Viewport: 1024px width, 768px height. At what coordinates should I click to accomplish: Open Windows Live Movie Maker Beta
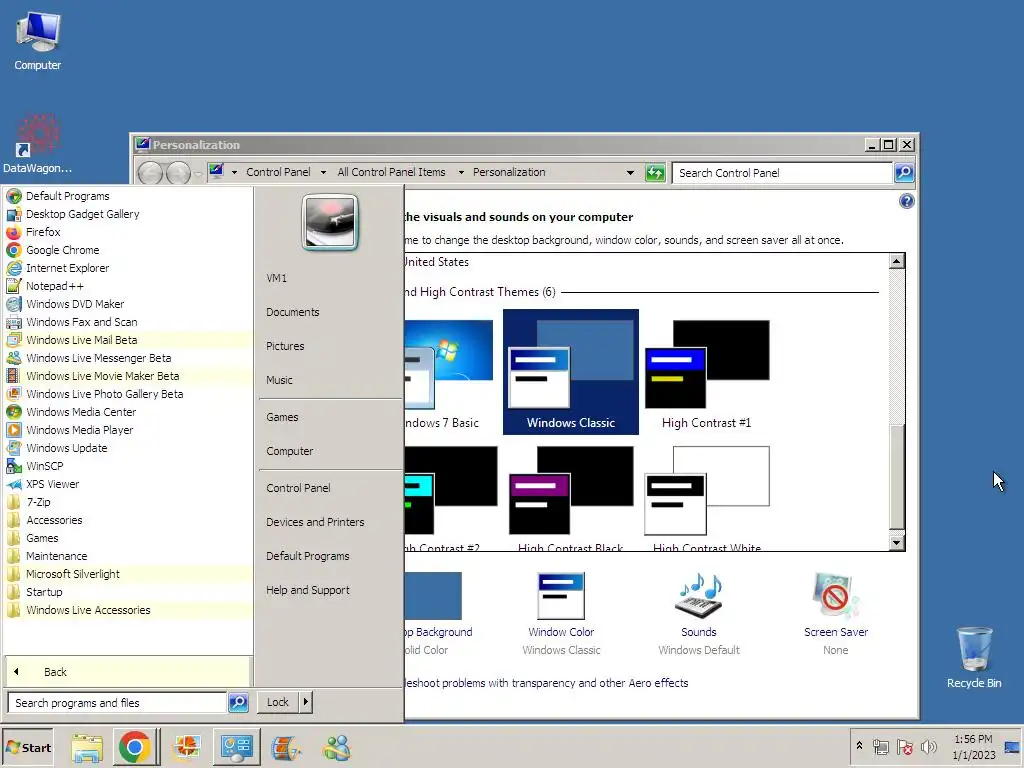(103, 376)
